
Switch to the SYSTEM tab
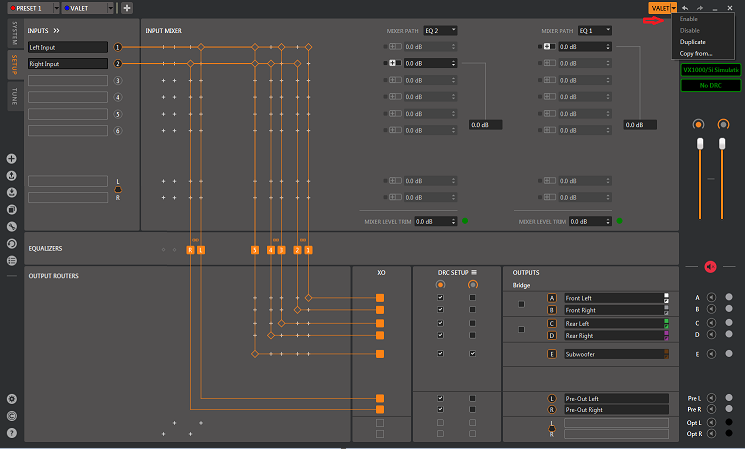coord(15,33)
